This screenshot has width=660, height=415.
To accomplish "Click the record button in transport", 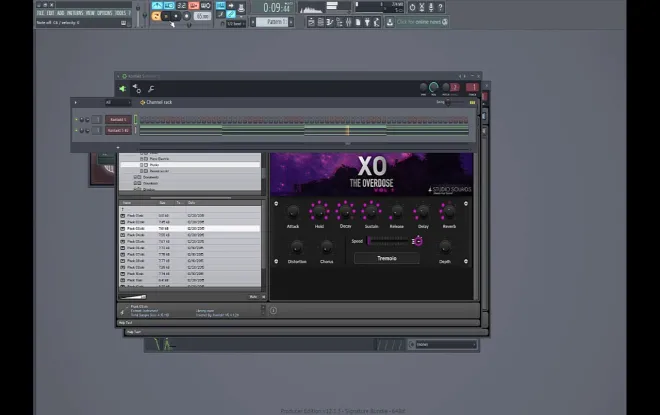I will (186, 16).
